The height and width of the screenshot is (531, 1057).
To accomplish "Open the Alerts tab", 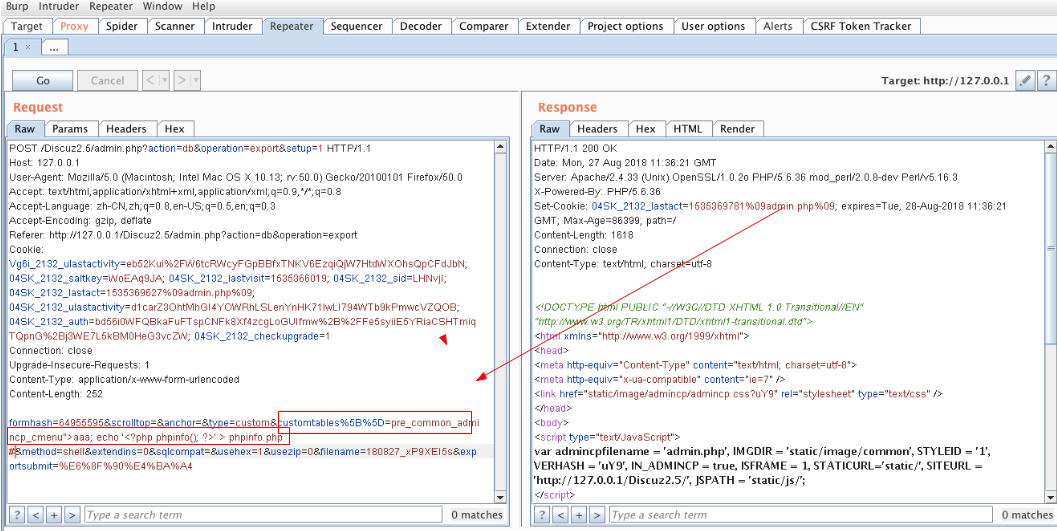I will (778, 26).
